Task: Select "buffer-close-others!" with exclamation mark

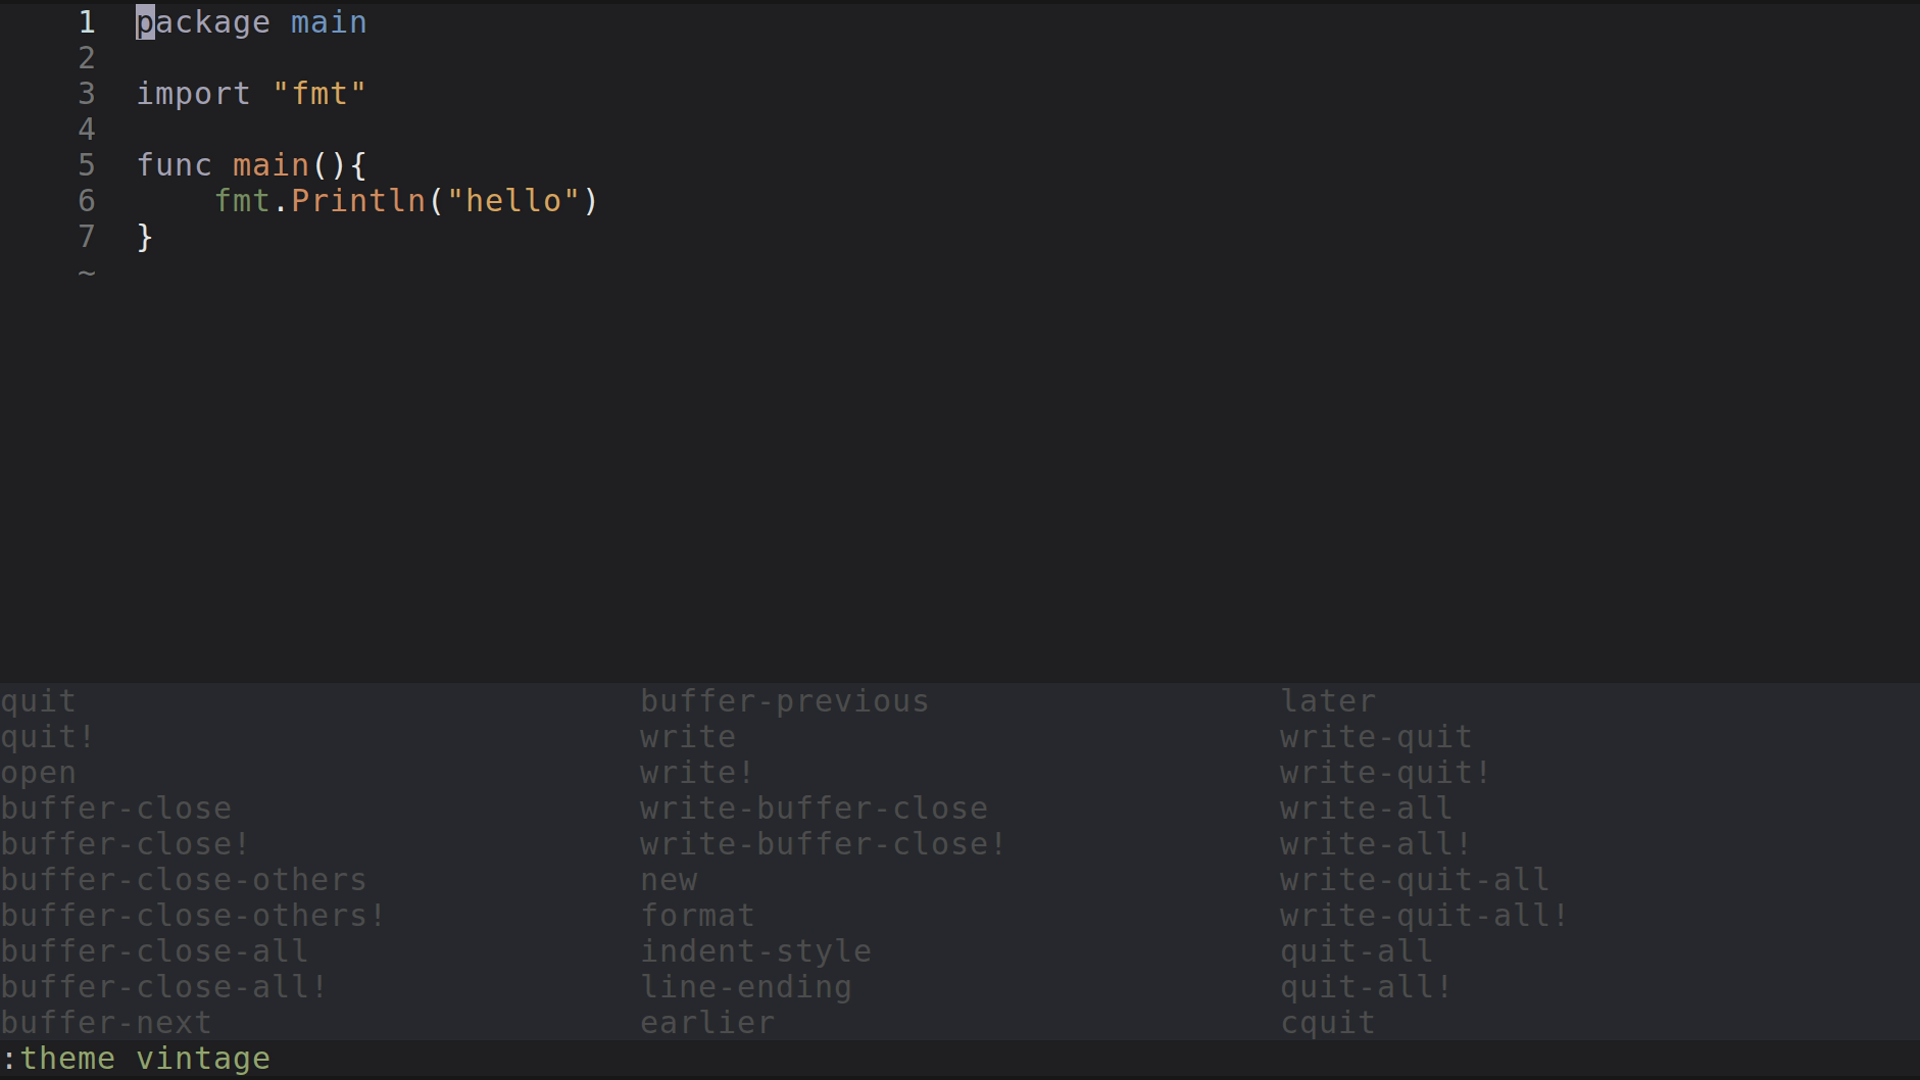Action: click(x=193, y=915)
